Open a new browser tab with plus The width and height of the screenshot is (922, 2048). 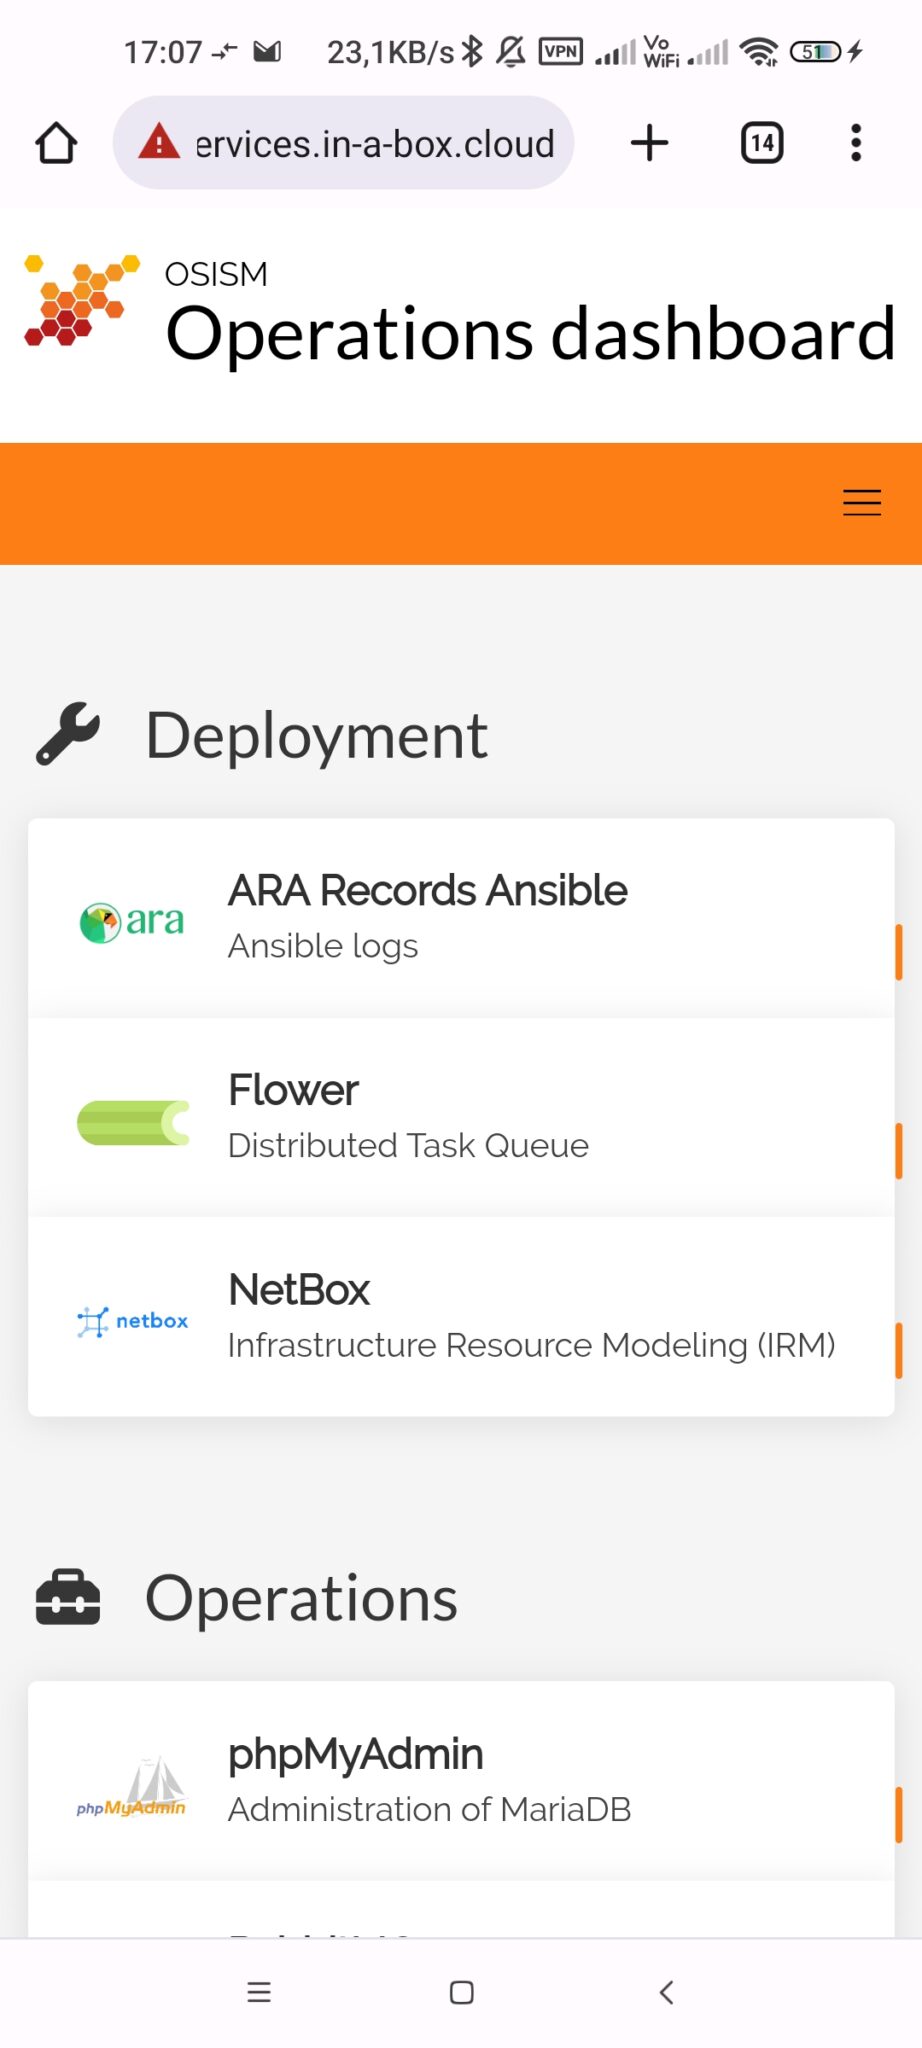tap(649, 143)
